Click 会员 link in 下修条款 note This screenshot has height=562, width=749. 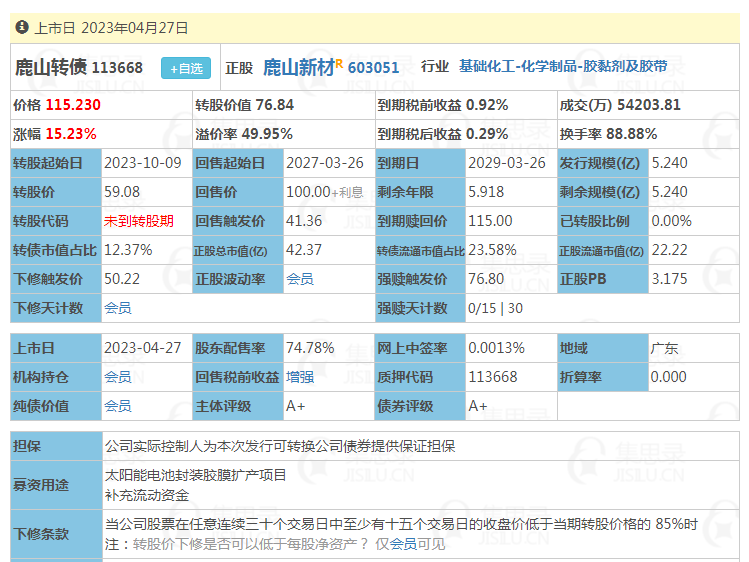[x=403, y=544]
